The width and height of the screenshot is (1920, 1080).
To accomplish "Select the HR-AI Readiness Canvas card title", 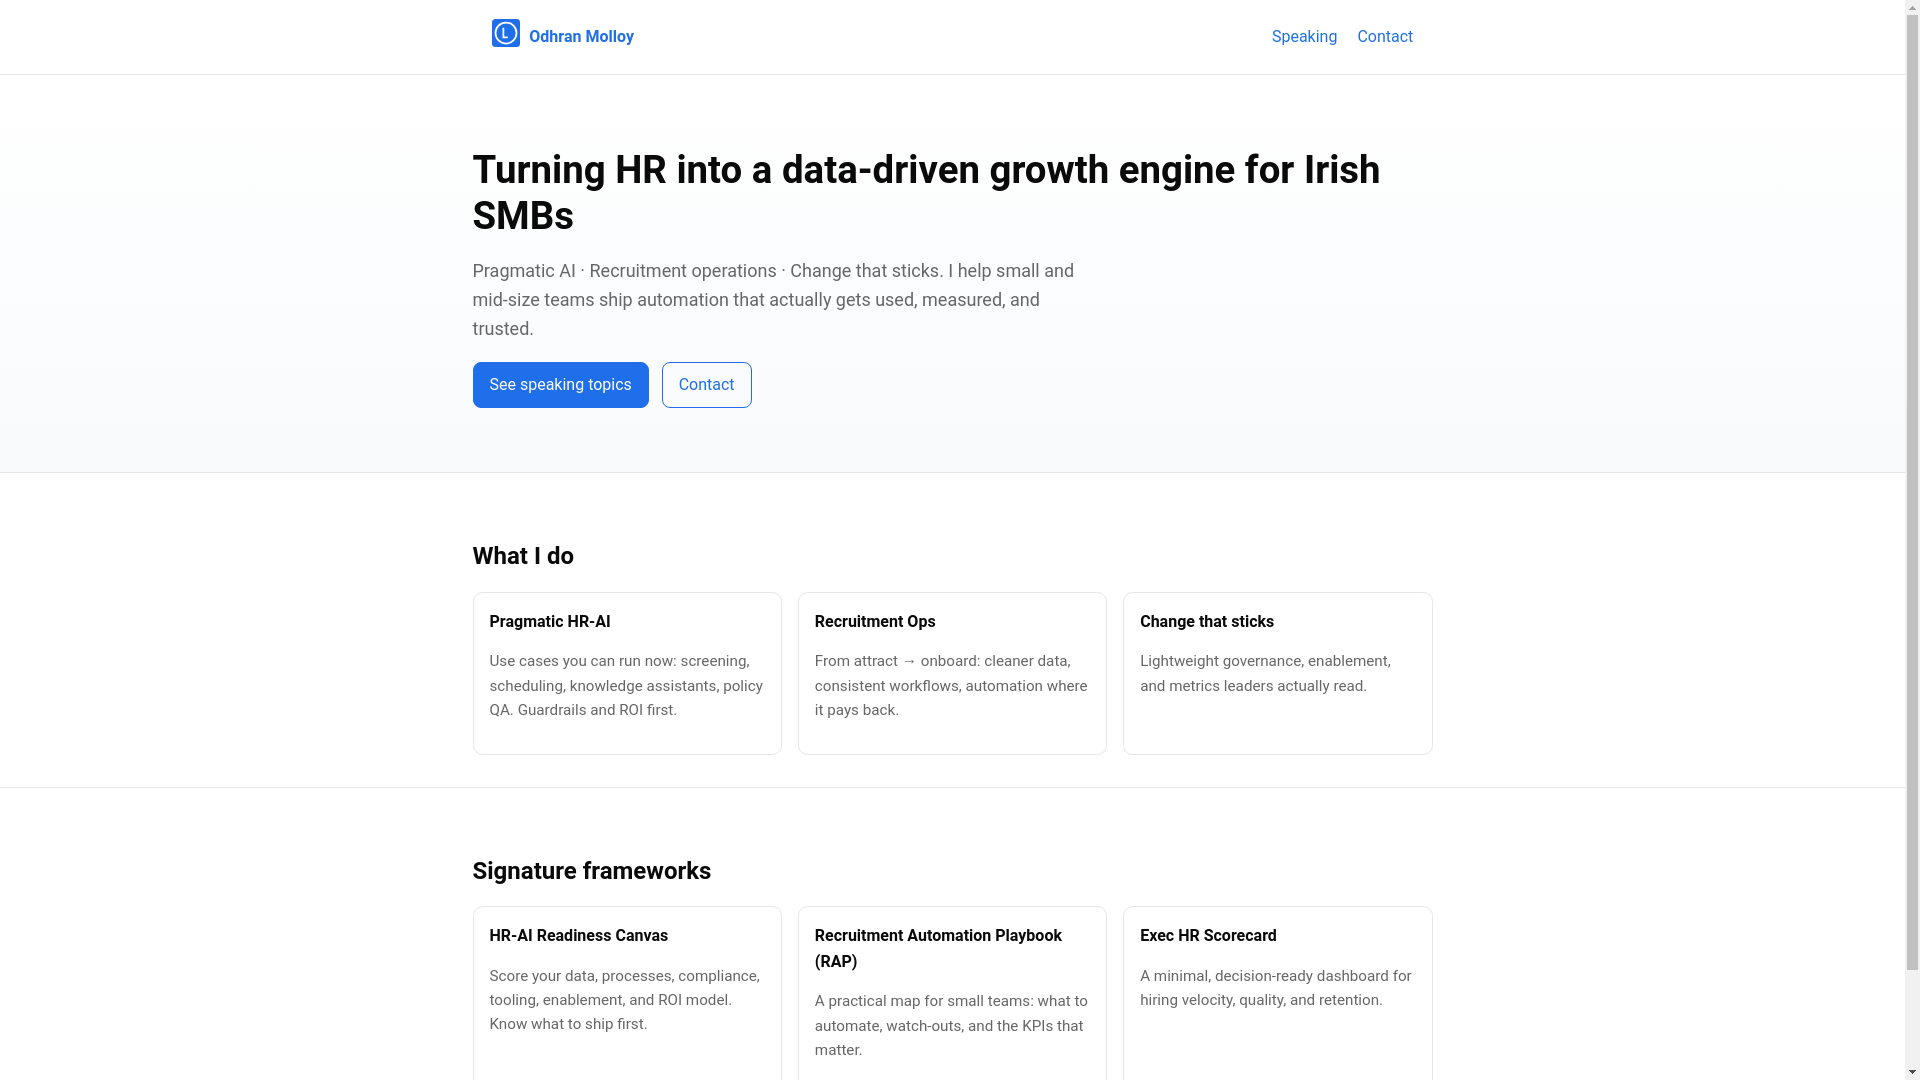I will click(579, 936).
